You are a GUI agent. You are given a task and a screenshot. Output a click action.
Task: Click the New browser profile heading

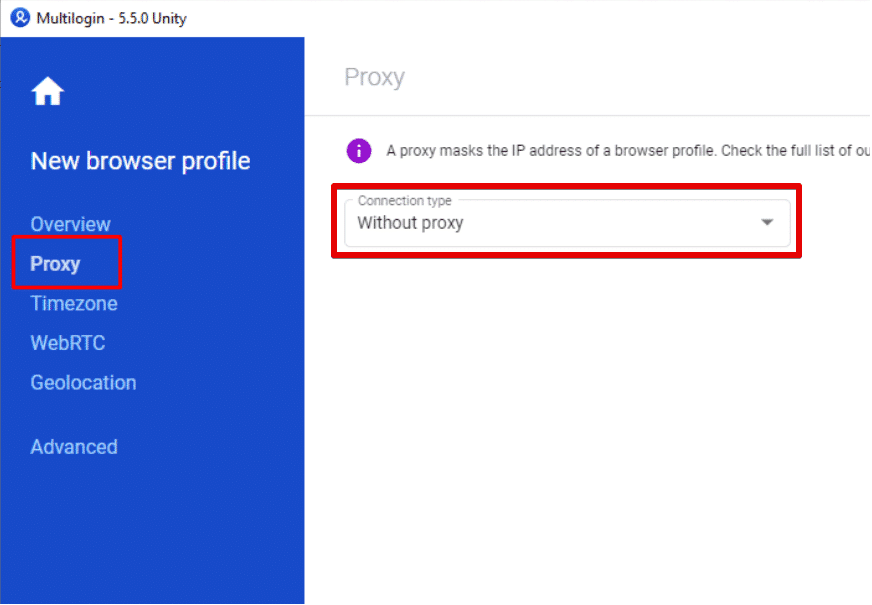(x=140, y=161)
